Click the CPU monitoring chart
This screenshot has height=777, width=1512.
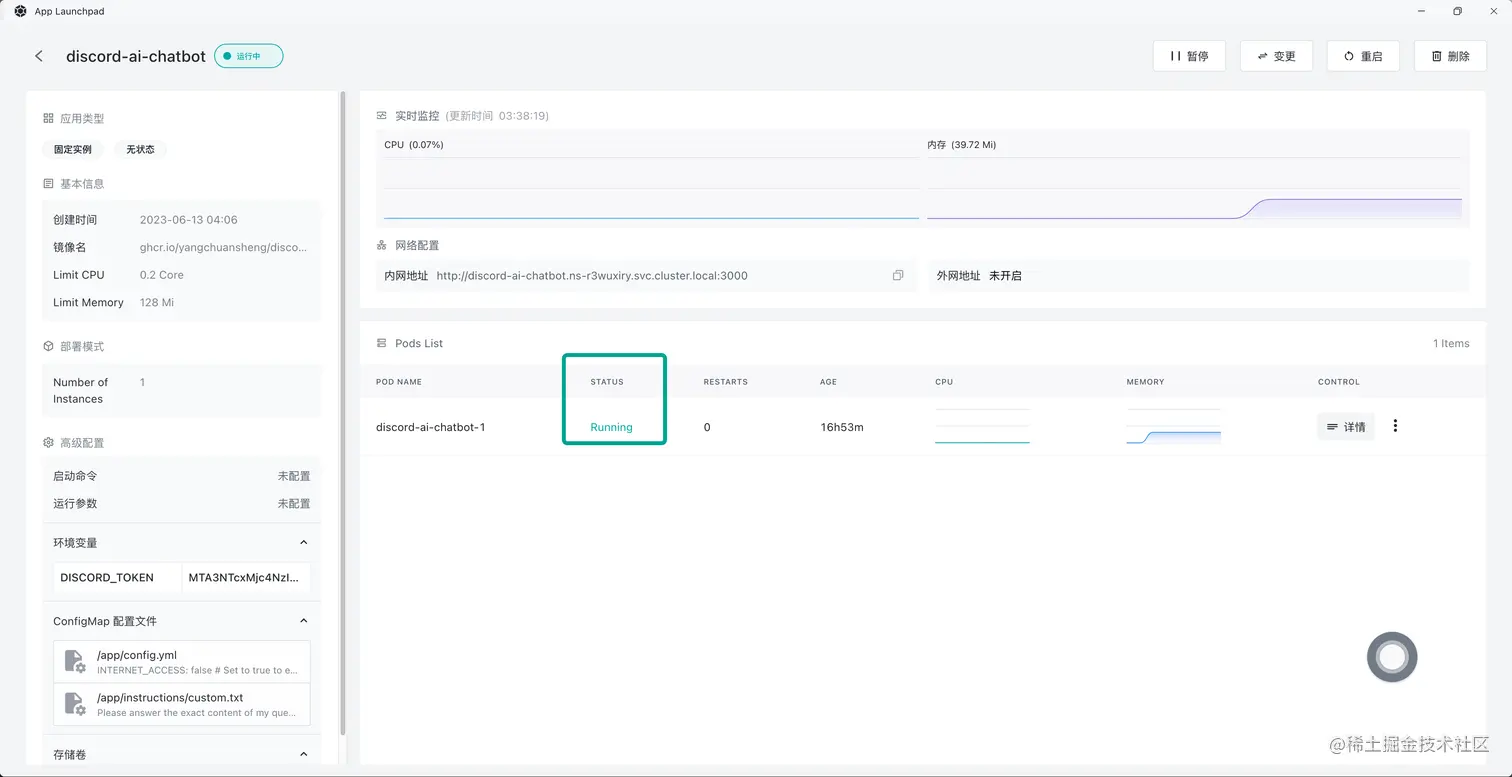[x=651, y=189]
